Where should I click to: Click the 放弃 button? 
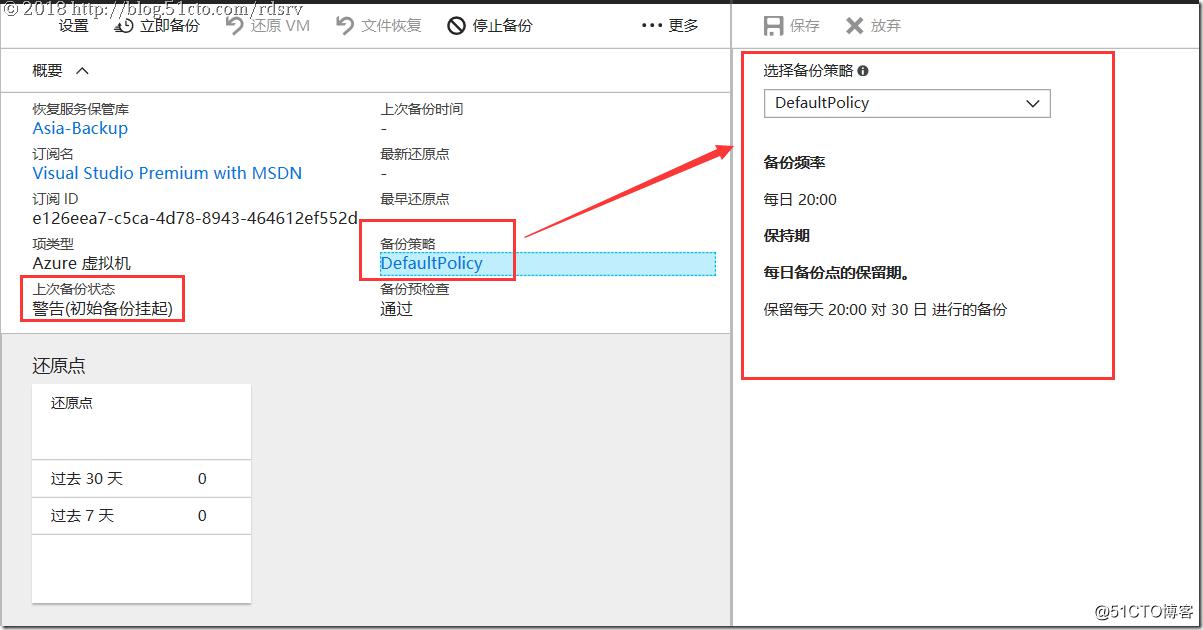tap(874, 26)
